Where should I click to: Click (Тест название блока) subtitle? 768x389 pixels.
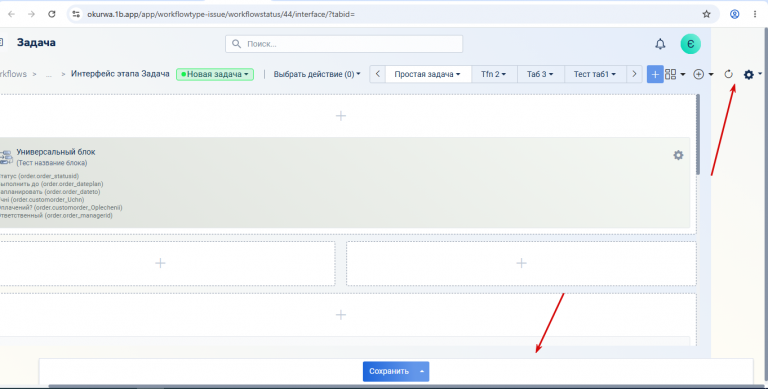coord(52,163)
